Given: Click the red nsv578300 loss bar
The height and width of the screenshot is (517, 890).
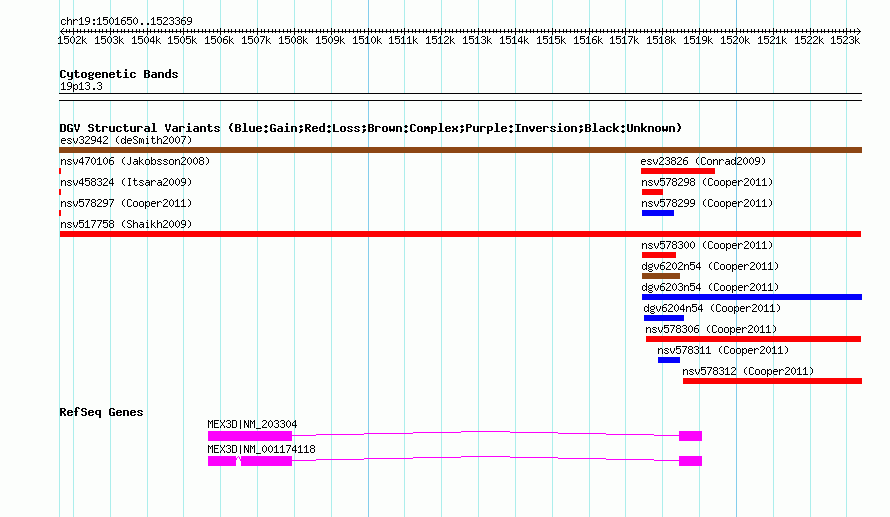Looking at the screenshot, I should [x=659, y=255].
